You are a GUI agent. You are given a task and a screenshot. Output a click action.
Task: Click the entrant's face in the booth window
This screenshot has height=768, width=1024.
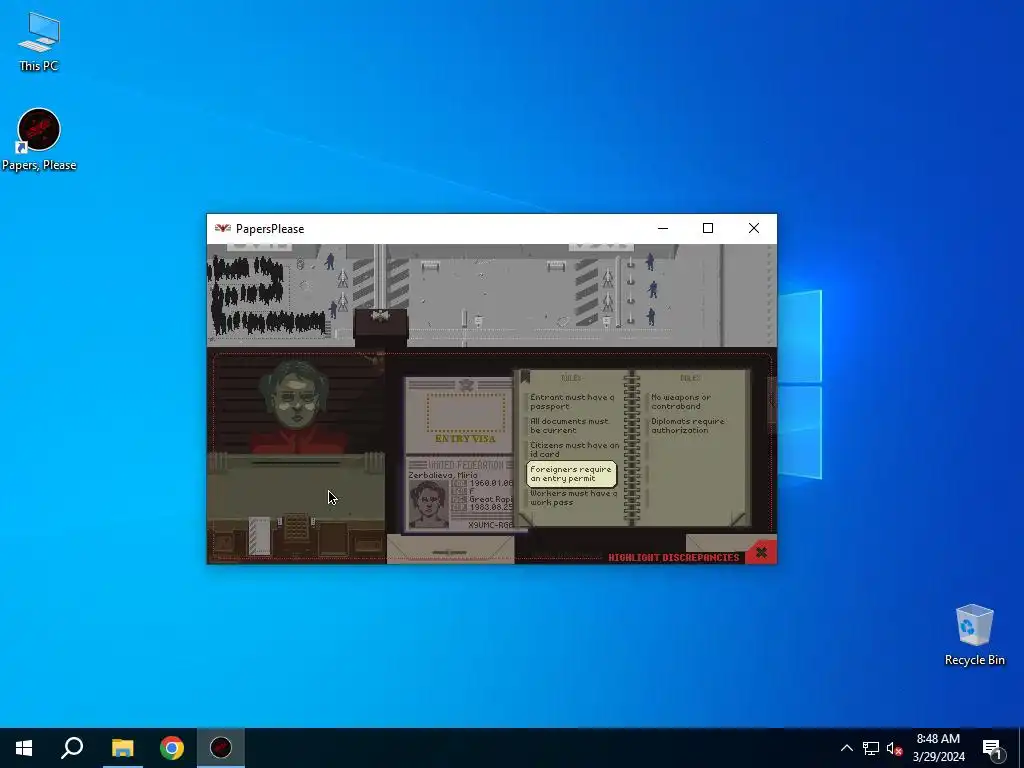(x=297, y=398)
